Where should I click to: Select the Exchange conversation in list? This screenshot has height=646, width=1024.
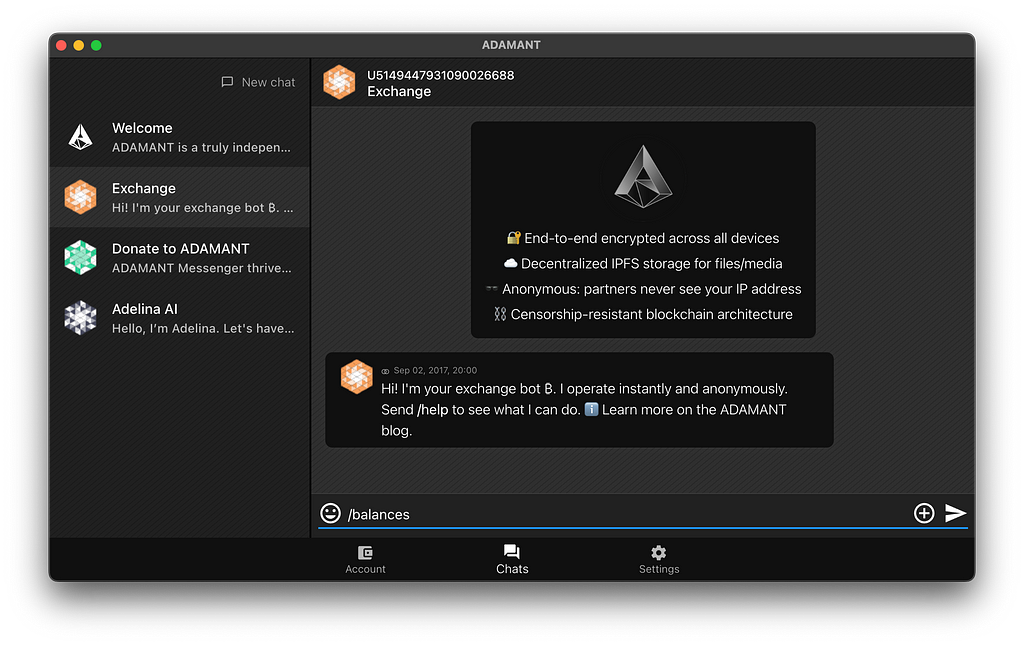tap(180, 197)
